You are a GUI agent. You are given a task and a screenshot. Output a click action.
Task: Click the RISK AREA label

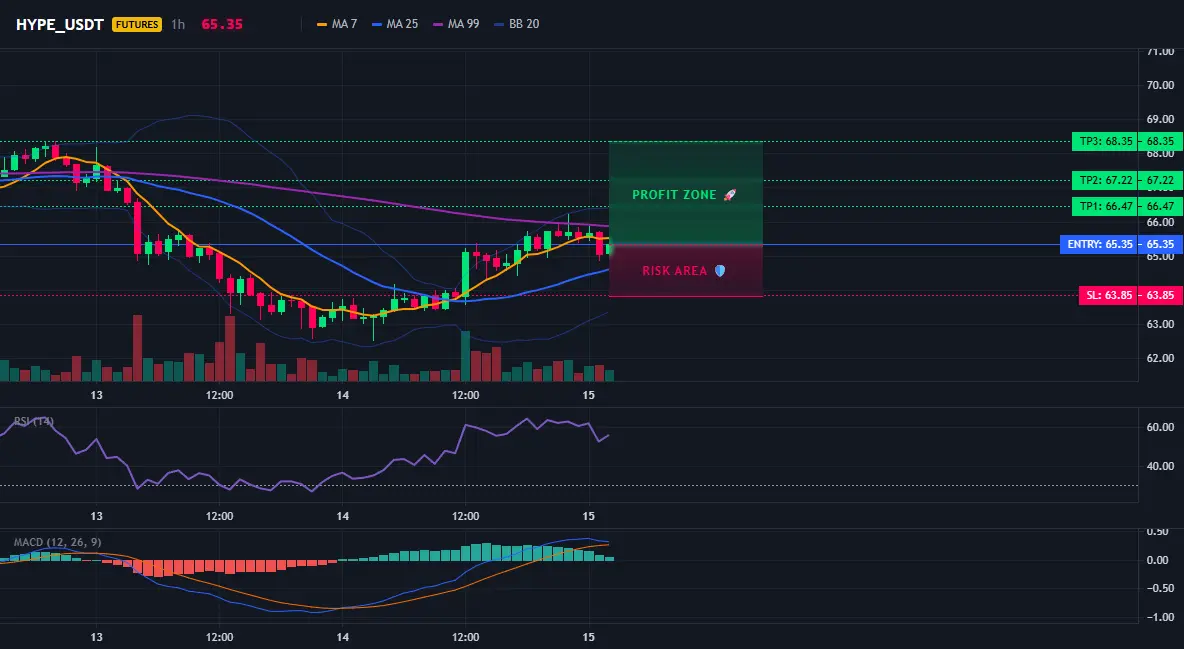(x=675, y=270)
